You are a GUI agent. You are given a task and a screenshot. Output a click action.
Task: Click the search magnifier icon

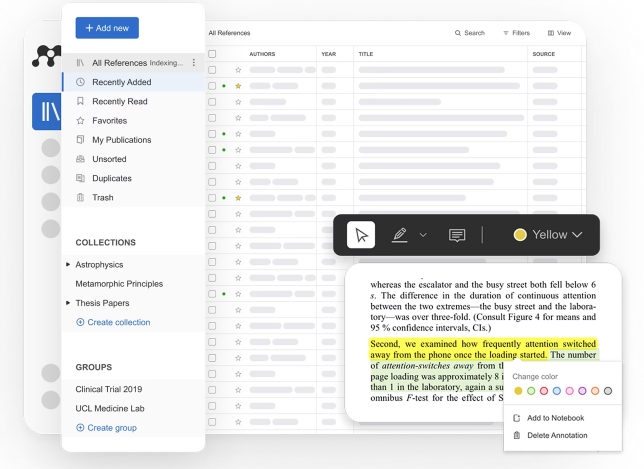coord(458,33)
